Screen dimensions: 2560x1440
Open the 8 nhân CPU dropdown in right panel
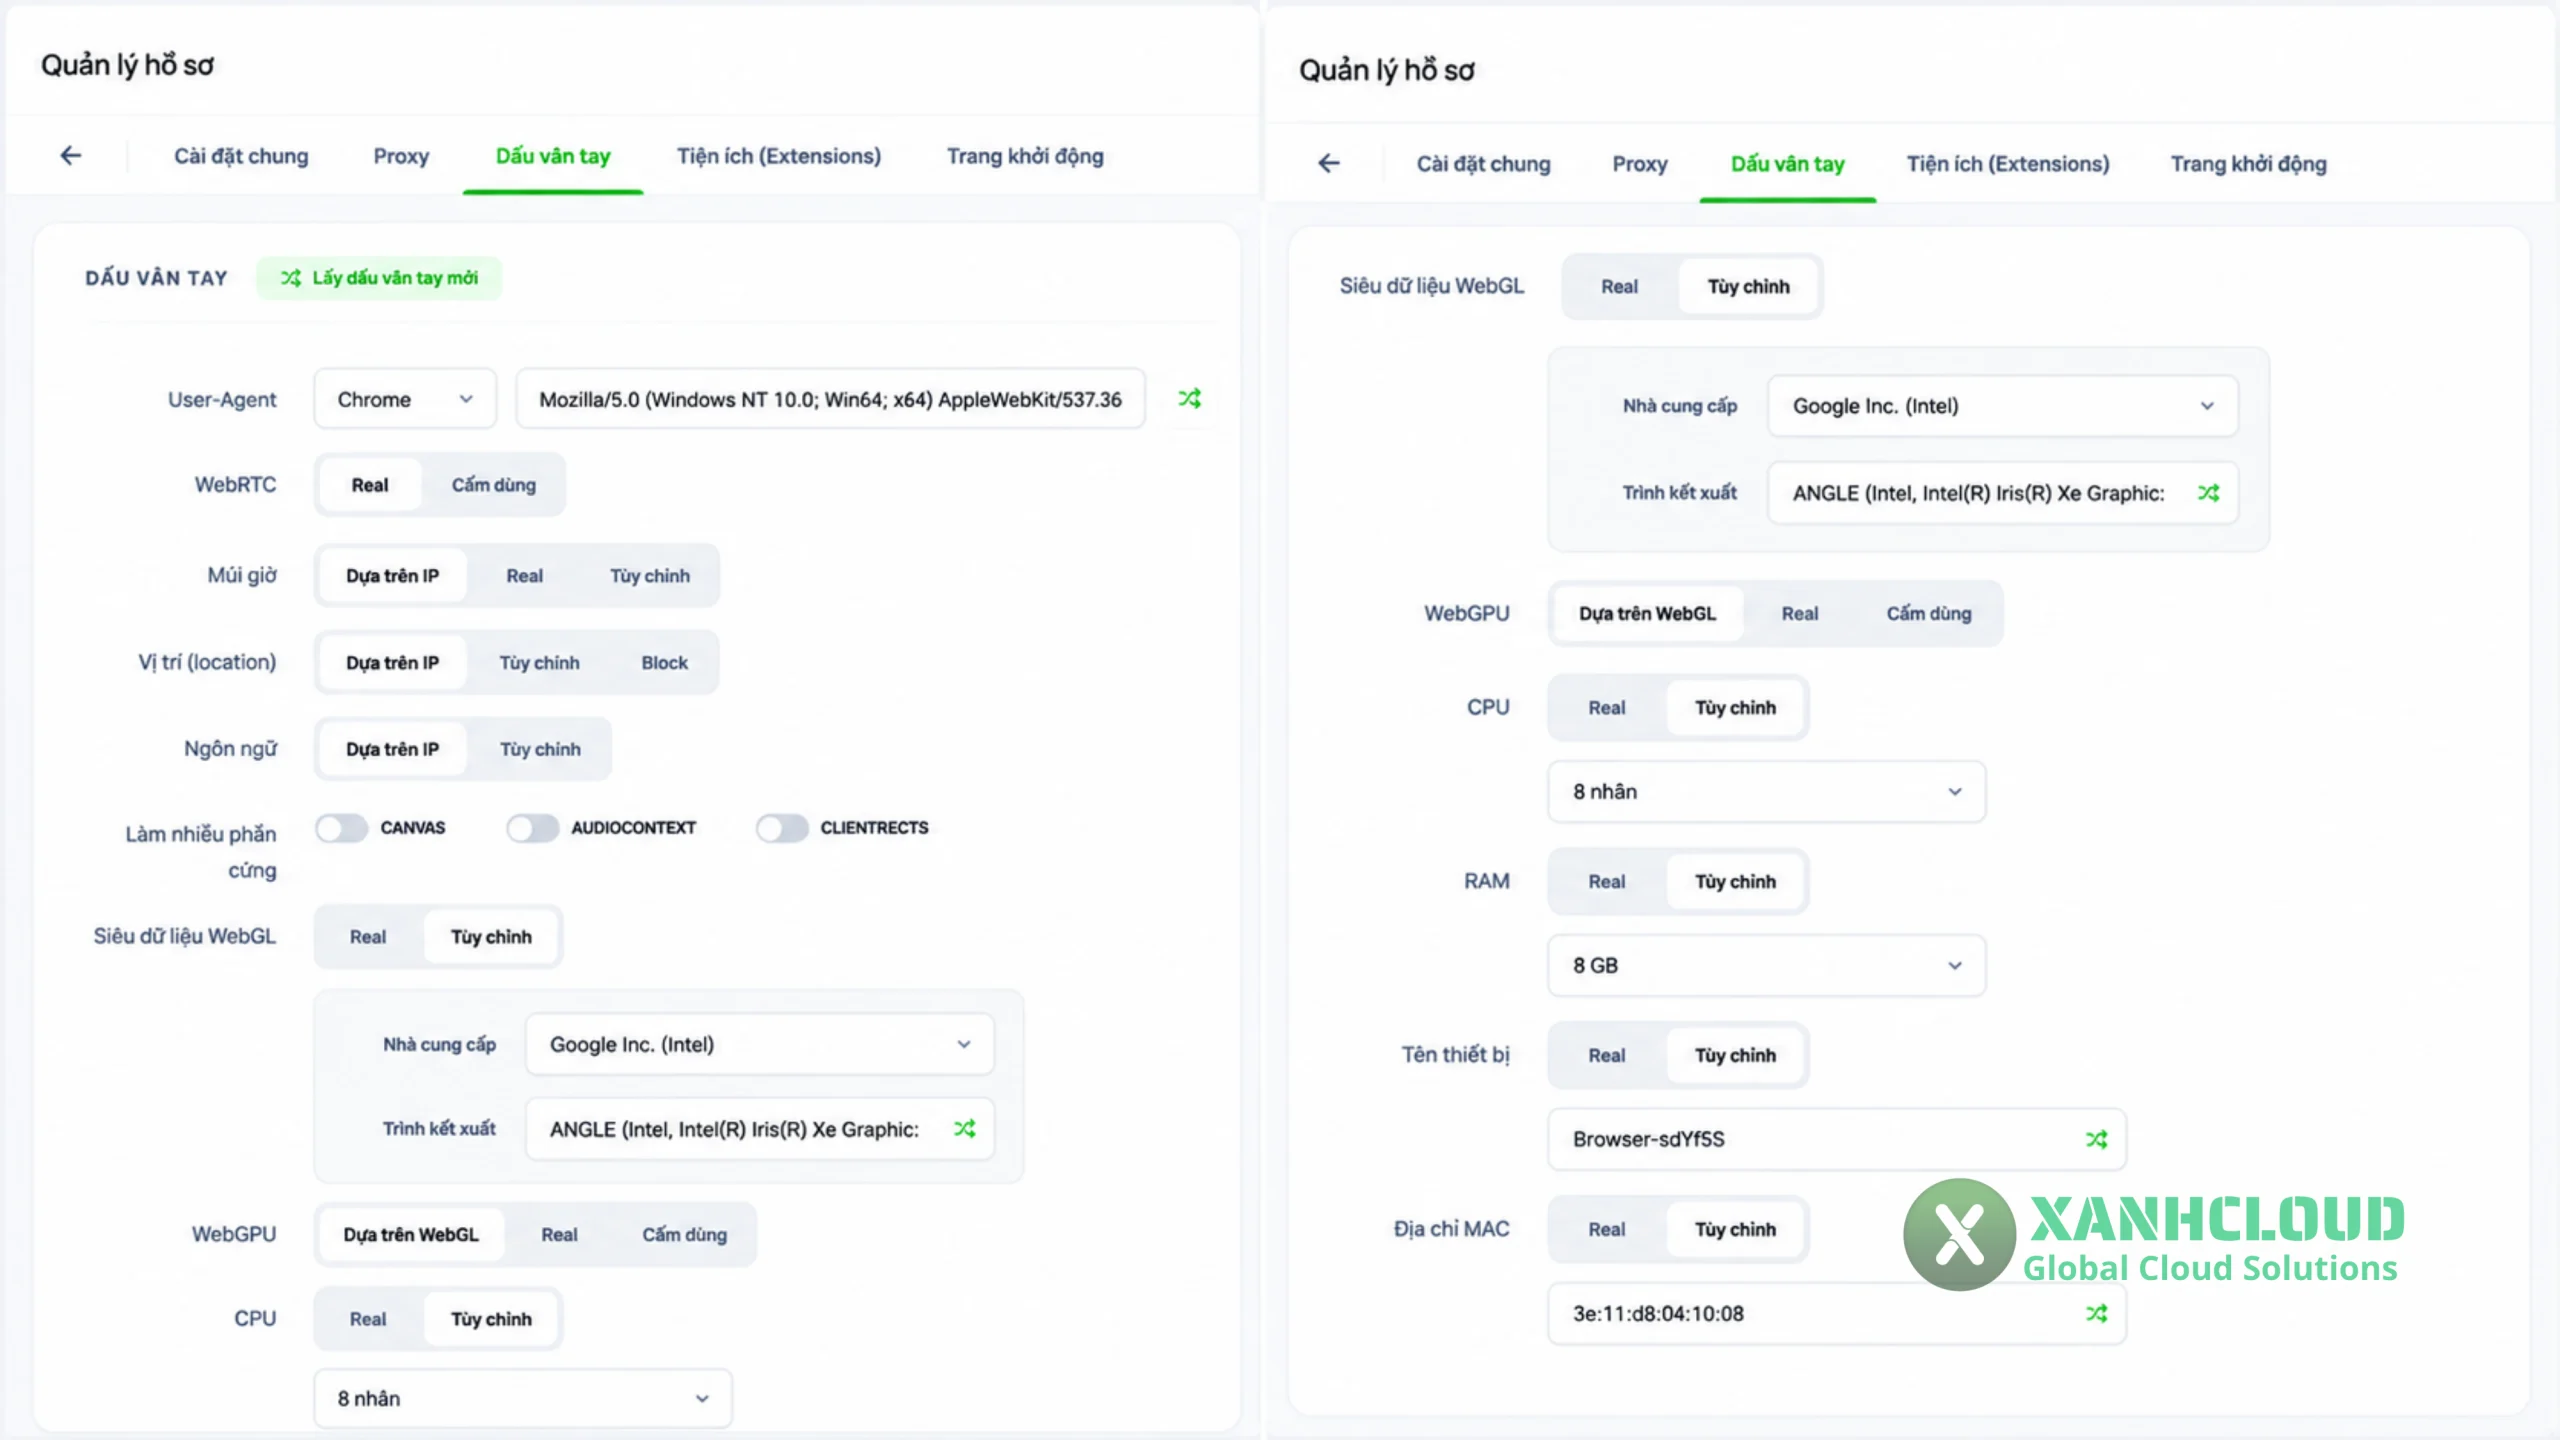click(1767, 791)
